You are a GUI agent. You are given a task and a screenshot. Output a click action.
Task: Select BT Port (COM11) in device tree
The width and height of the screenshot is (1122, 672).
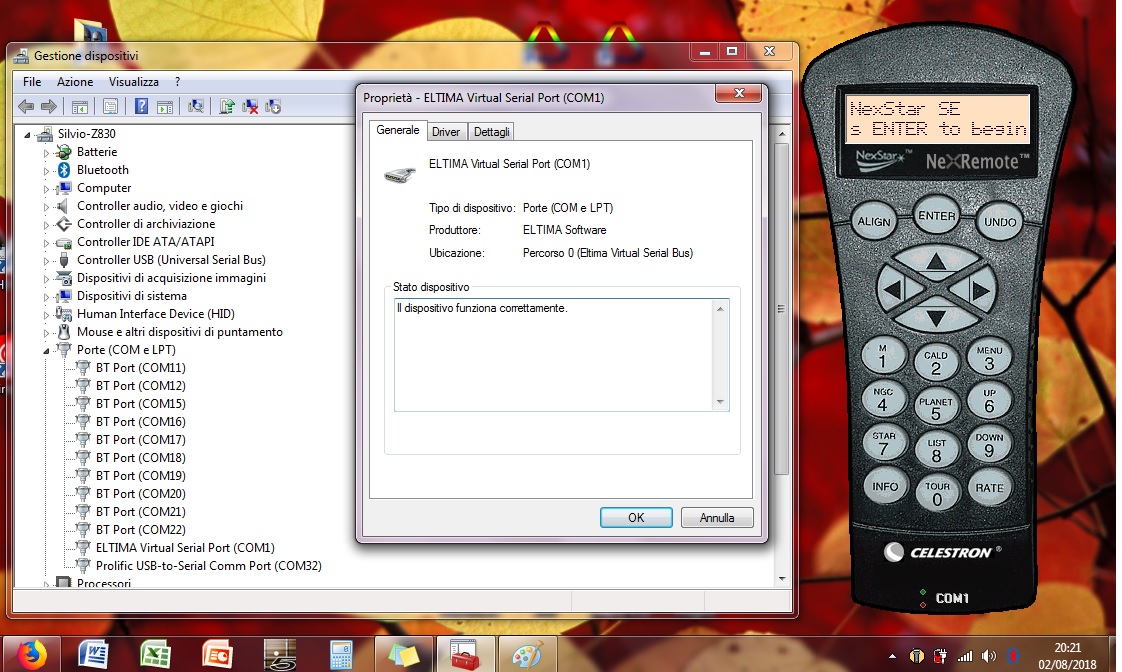click(141, 368)
